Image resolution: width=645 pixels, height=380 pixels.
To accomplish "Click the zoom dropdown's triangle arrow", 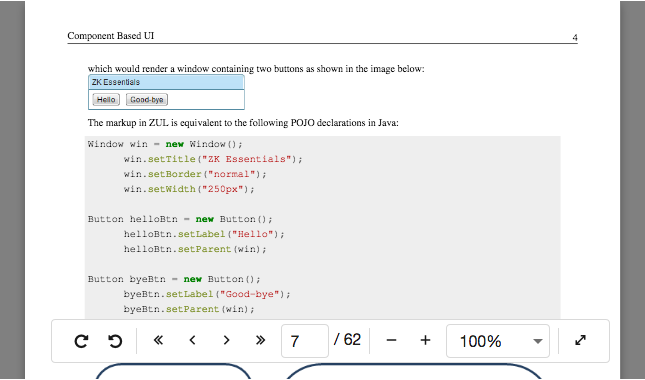I will pyautogui.click(x=537, y=341).
